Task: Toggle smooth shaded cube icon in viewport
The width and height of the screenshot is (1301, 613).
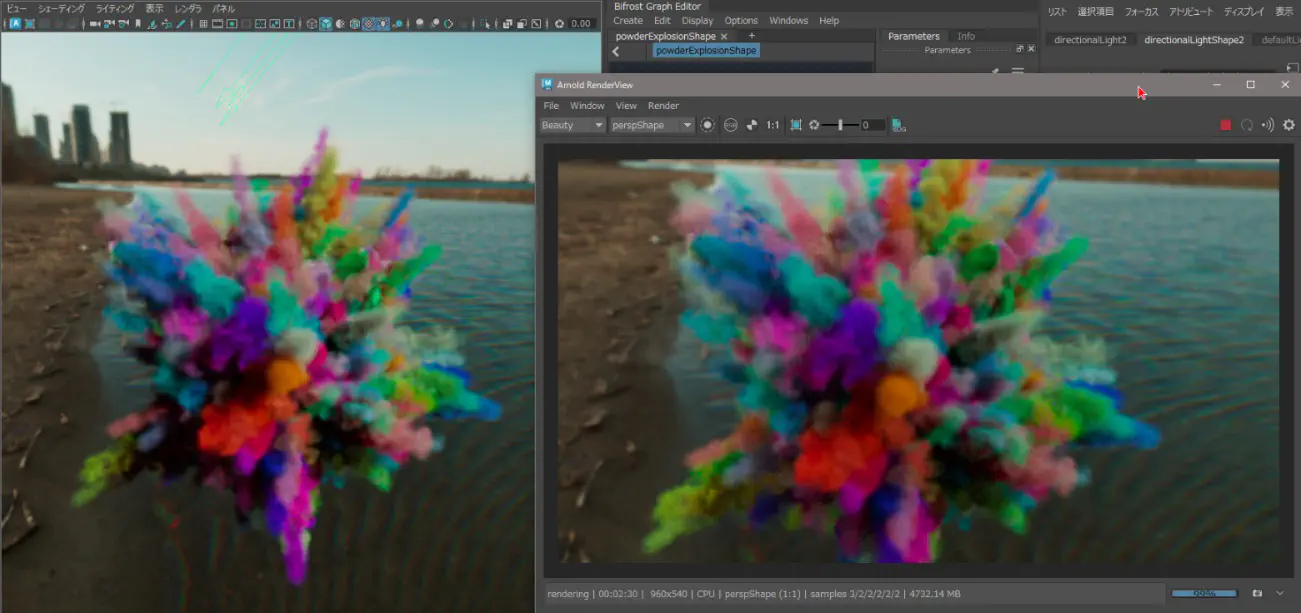Action: [x=326, y=23]
